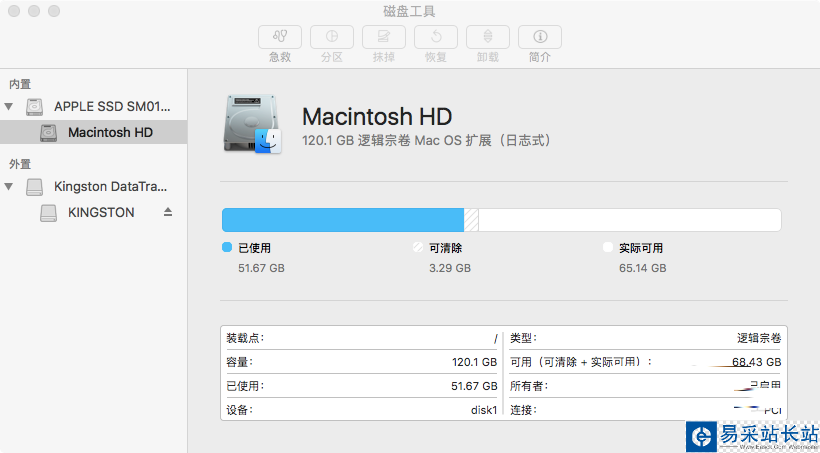Click the Partition (分区) toolbar icon
The width and height of the screenshot is (820, 453).
point(332,38)
